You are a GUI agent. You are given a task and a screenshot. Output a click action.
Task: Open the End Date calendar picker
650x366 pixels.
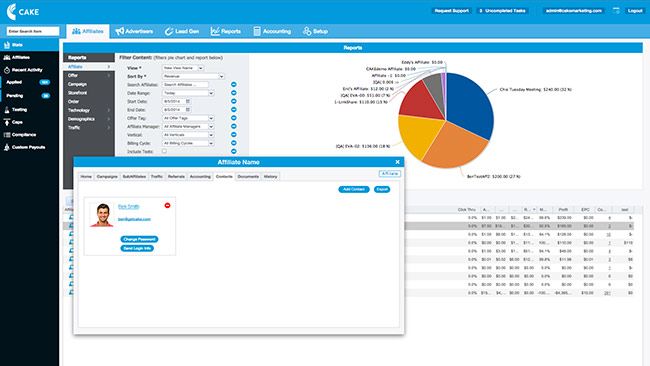pyautogui.click(x=188, y=110)
